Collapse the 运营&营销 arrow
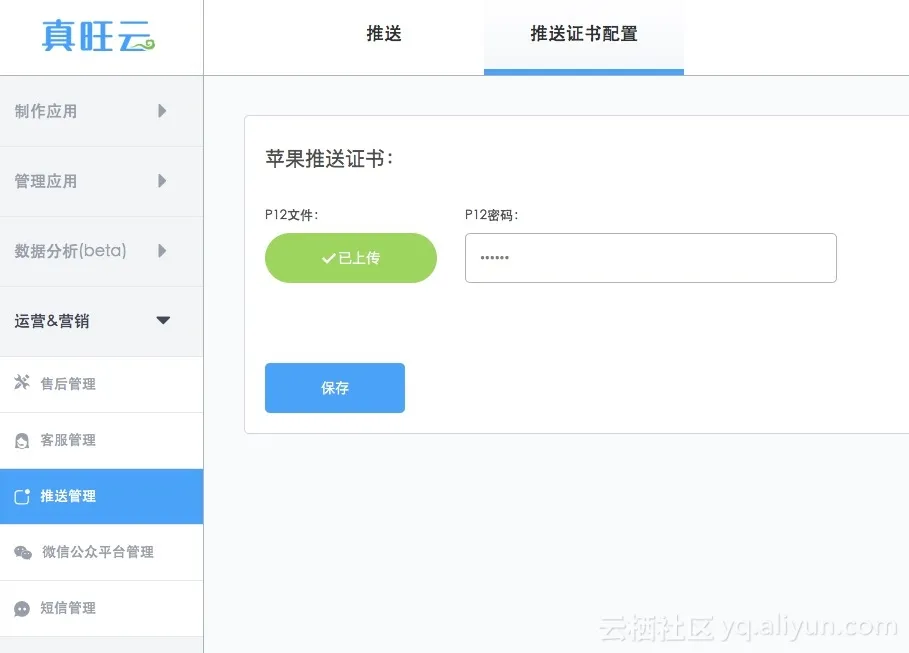 [x=163, y=320]
